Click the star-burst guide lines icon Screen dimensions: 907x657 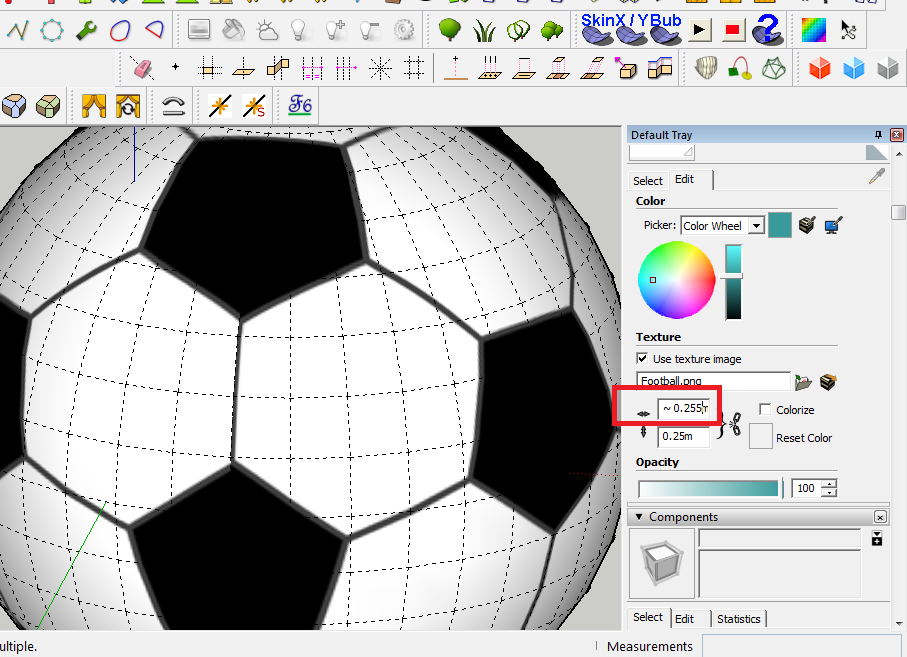(x=380, y=69)
